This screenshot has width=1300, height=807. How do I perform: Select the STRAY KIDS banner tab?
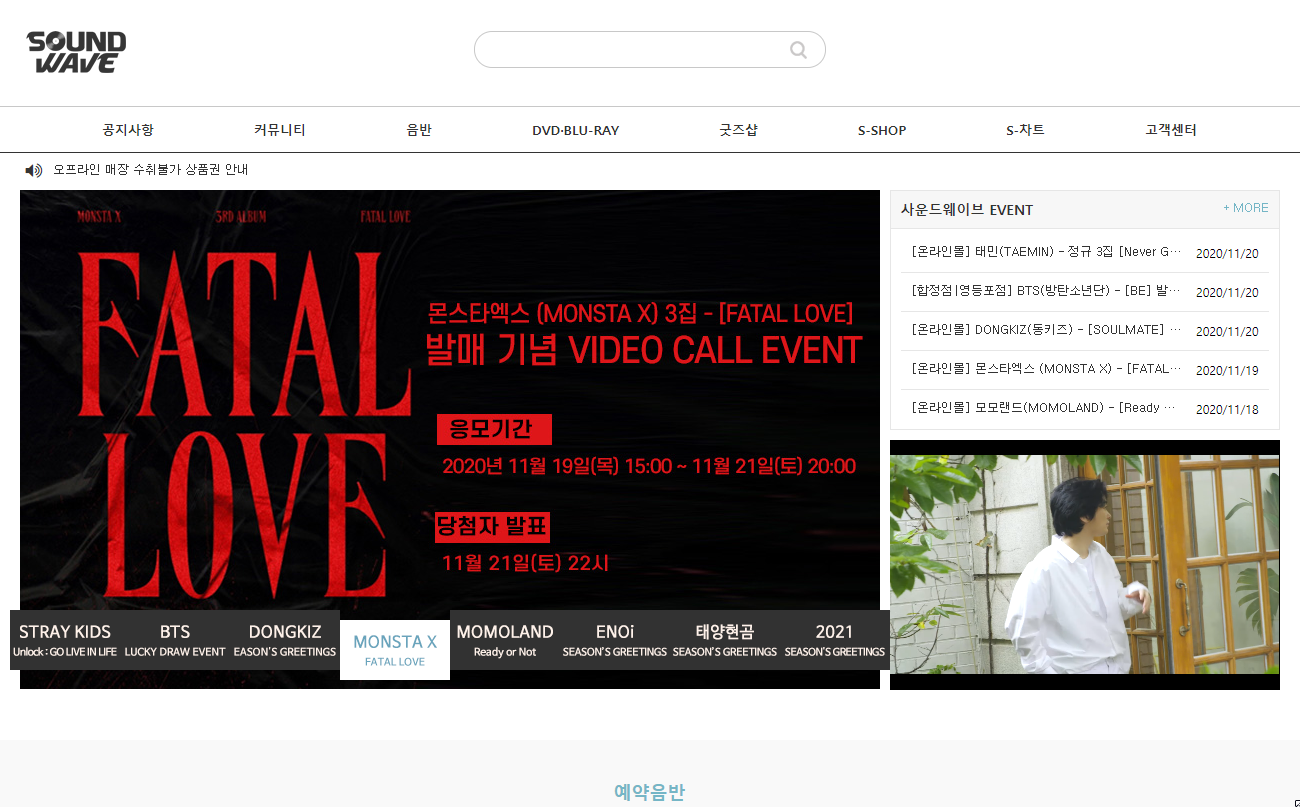tap(65, 640)
